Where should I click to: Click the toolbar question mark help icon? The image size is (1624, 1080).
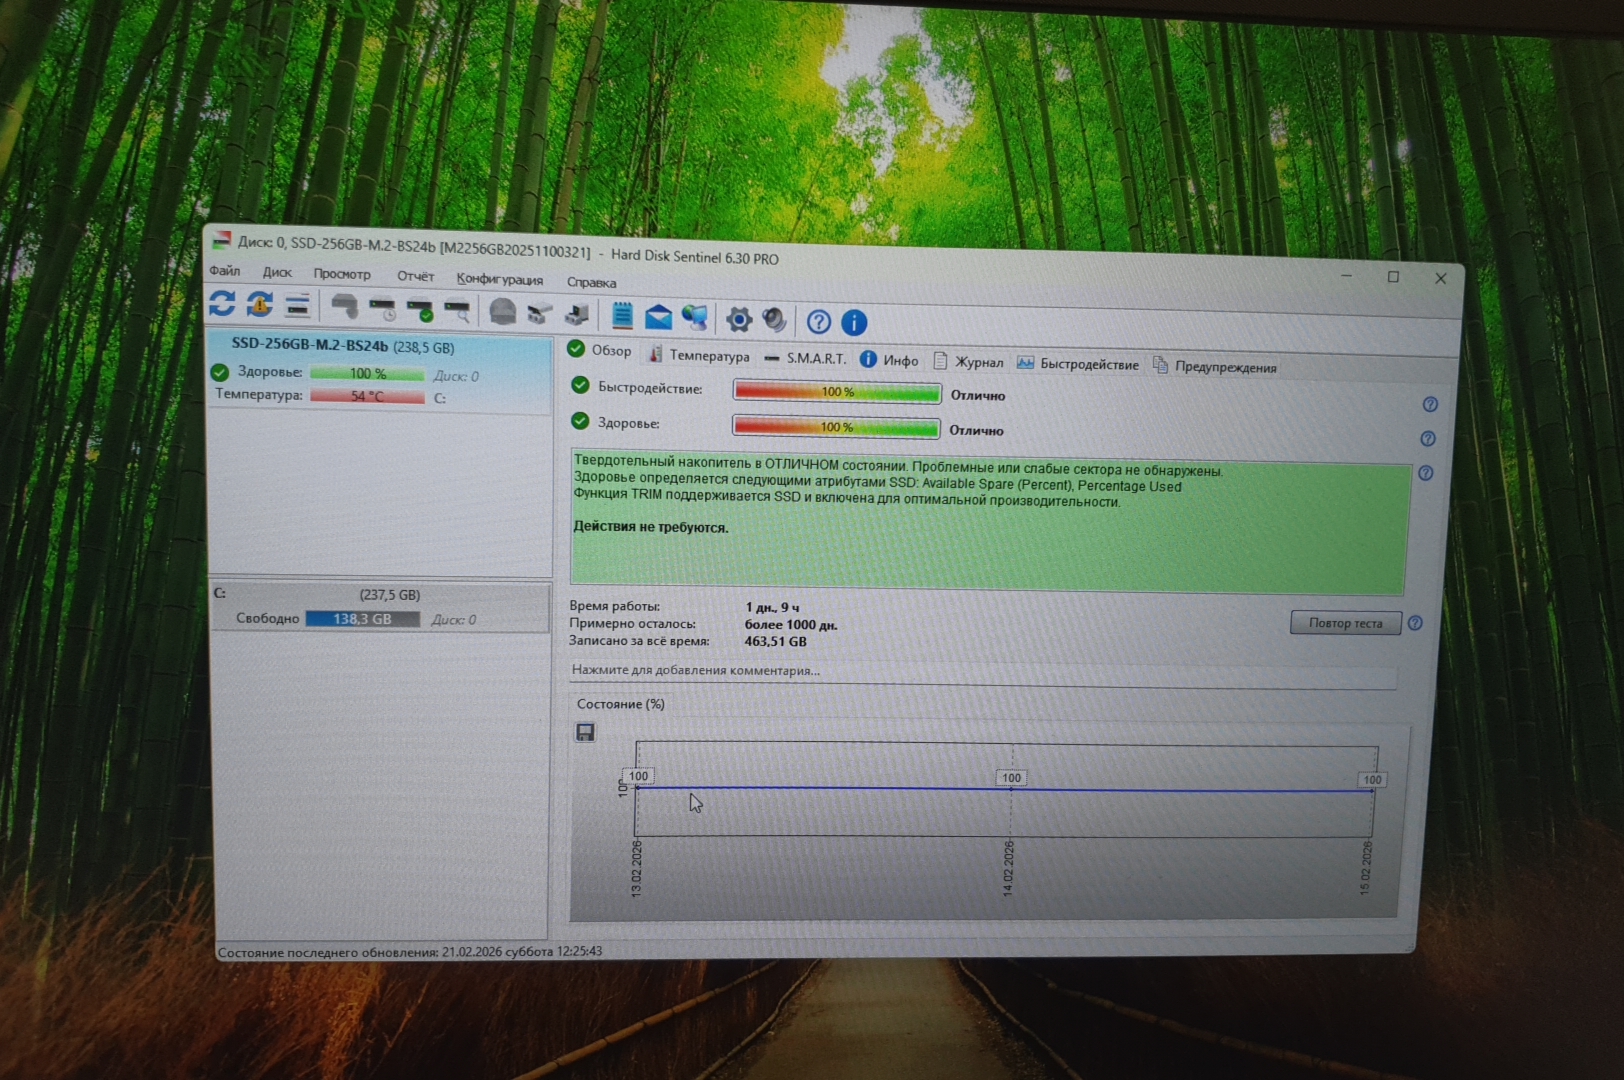(818, 322)
